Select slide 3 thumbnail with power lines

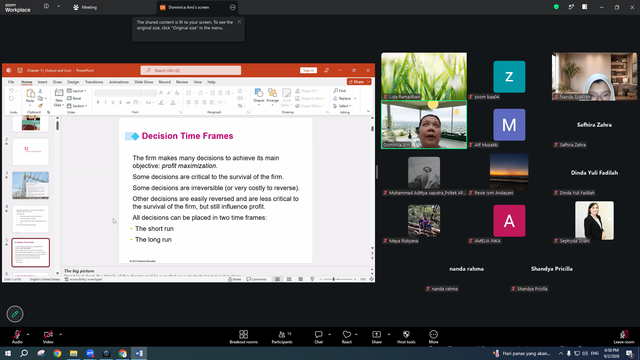(31, 185)
